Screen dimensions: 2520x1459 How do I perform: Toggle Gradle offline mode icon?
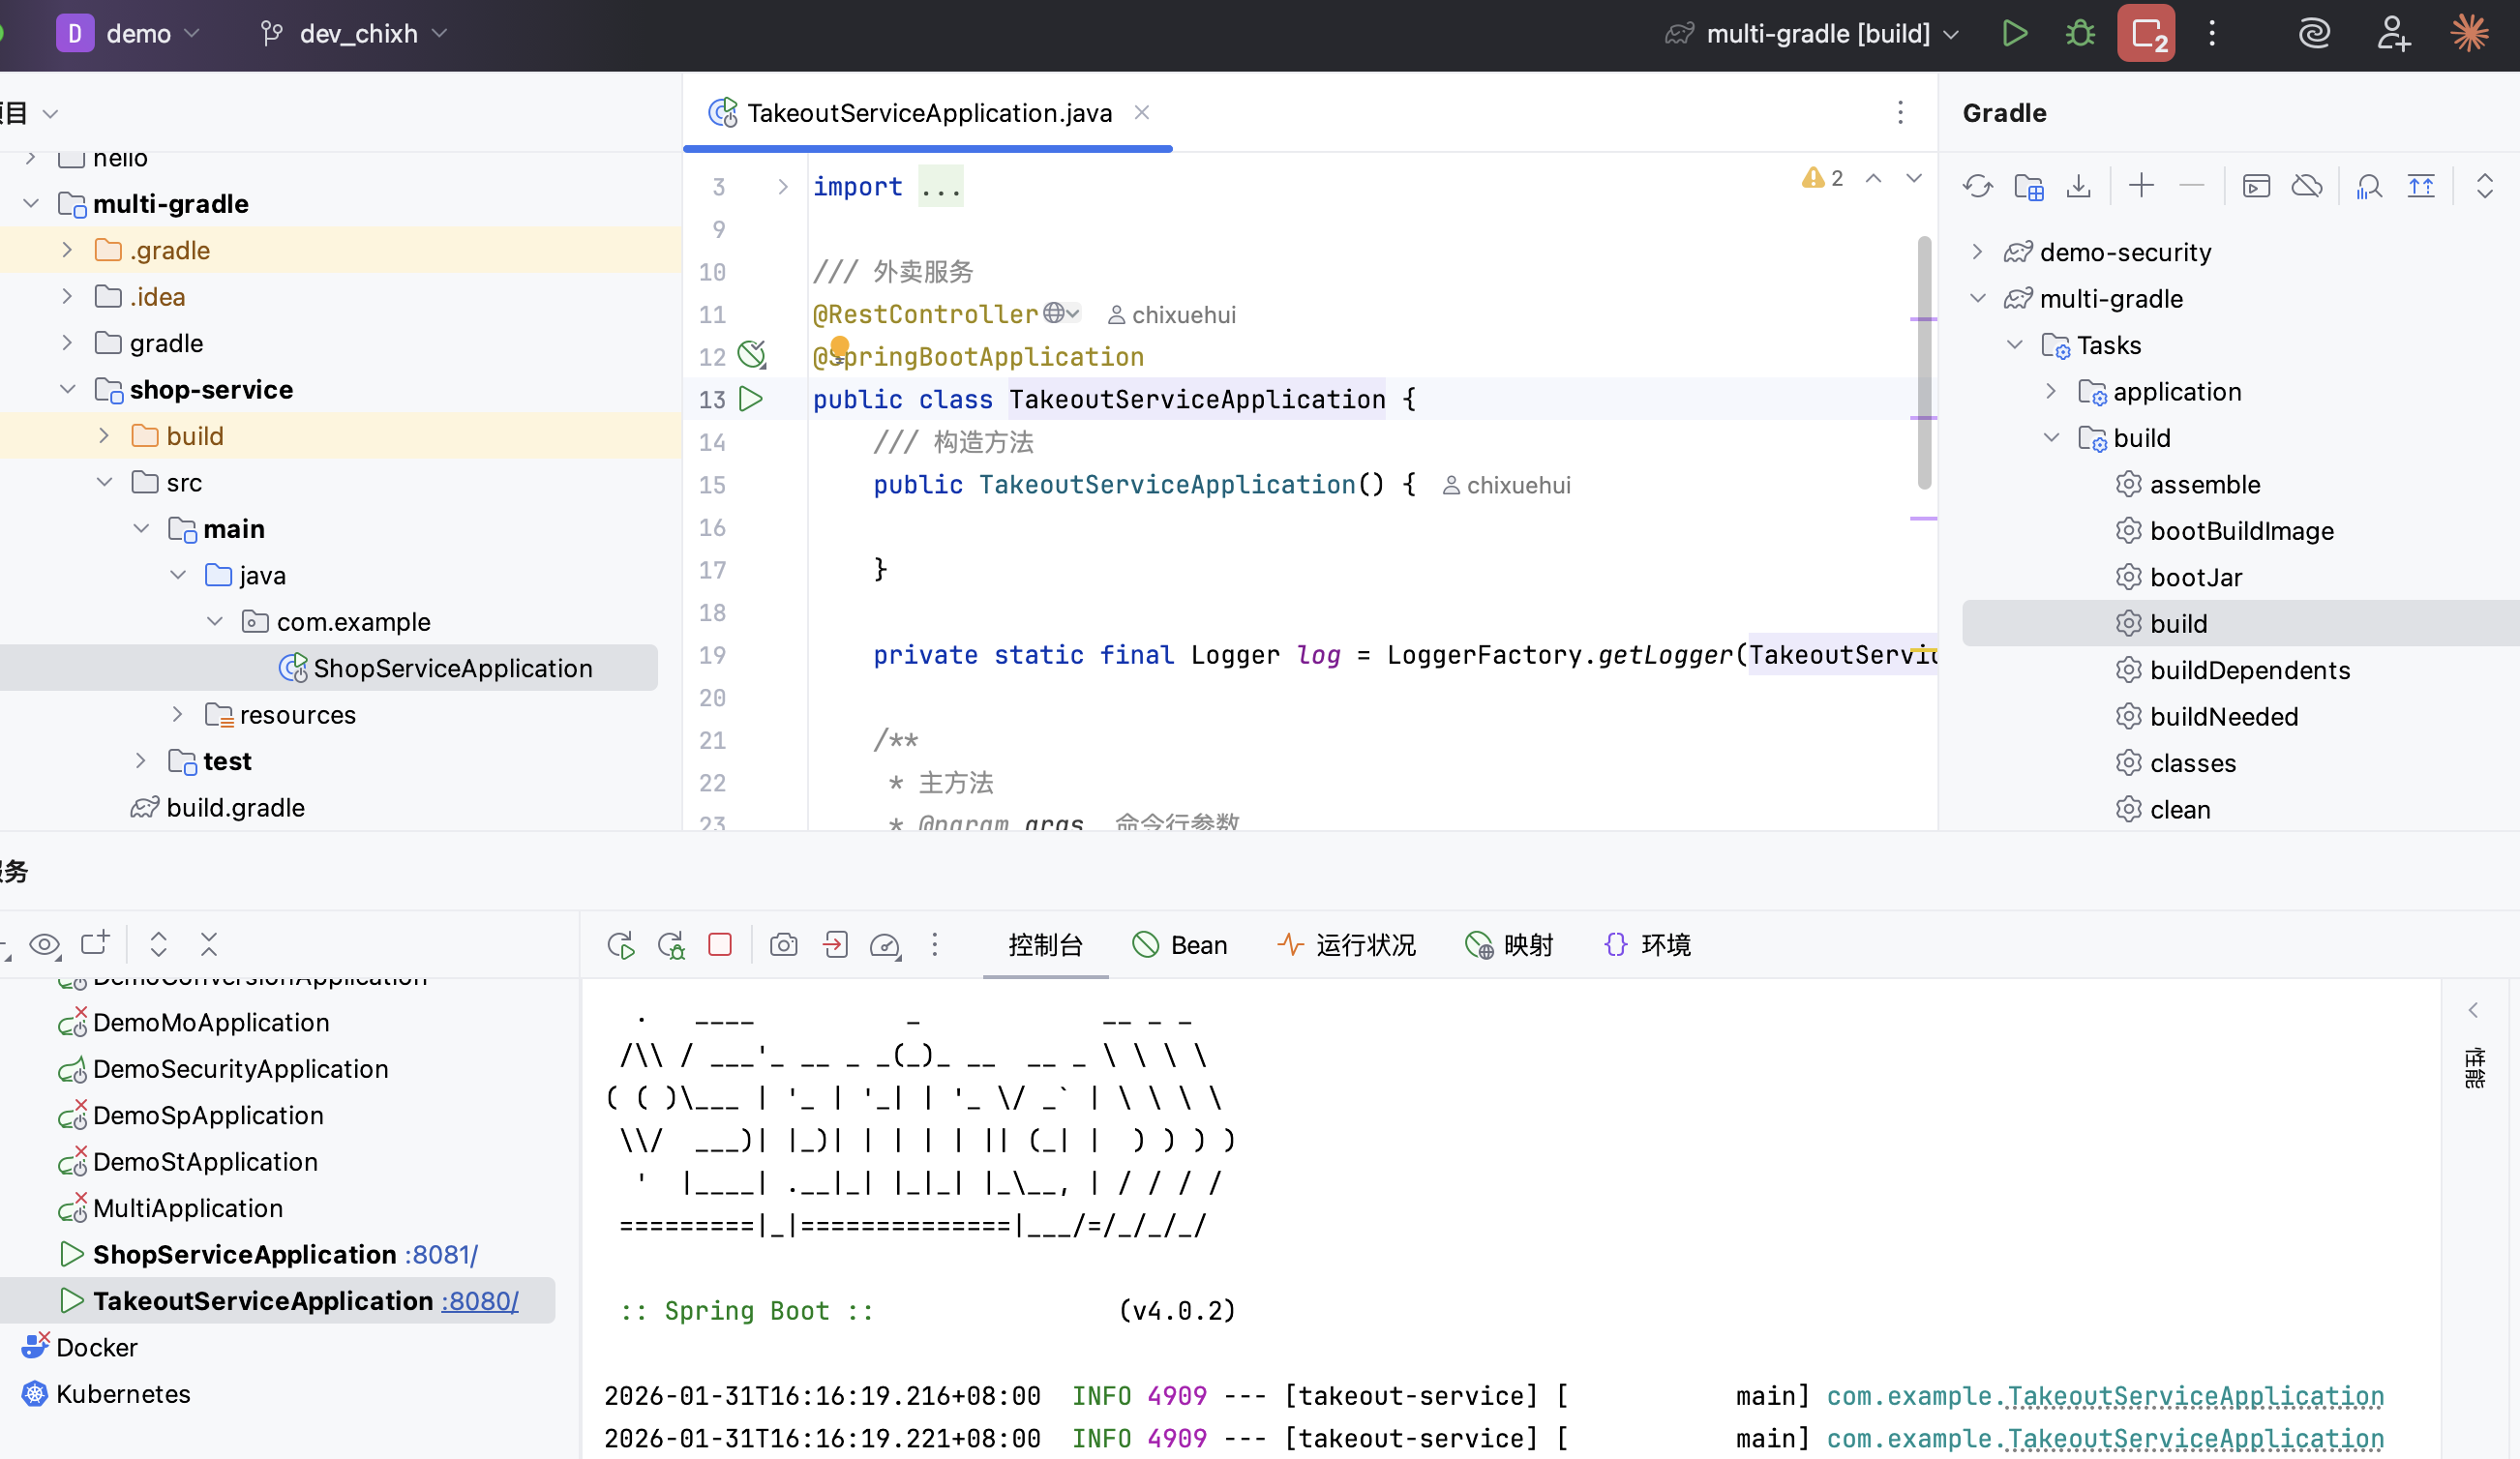2306,186
